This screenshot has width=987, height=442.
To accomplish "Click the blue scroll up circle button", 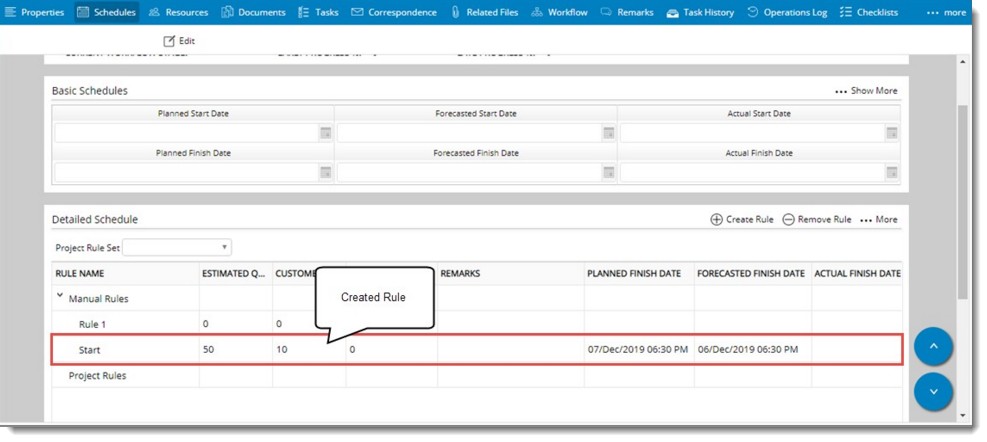I will tap(933, 346).
